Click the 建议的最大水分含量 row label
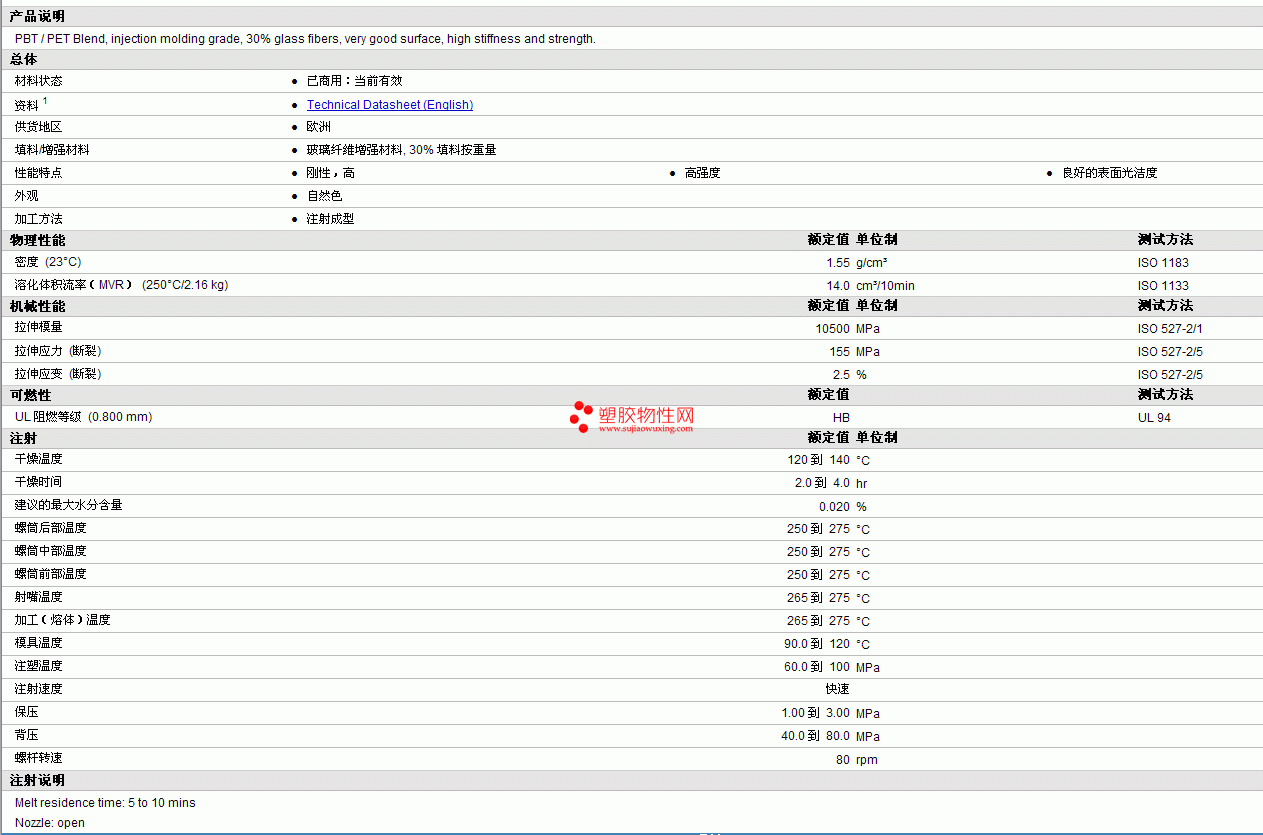Screen dimensions: 1263x835 (x=68, y=505)
